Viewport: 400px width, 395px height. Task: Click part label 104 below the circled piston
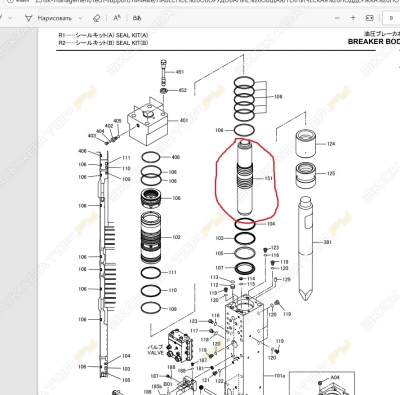point(271,224)
